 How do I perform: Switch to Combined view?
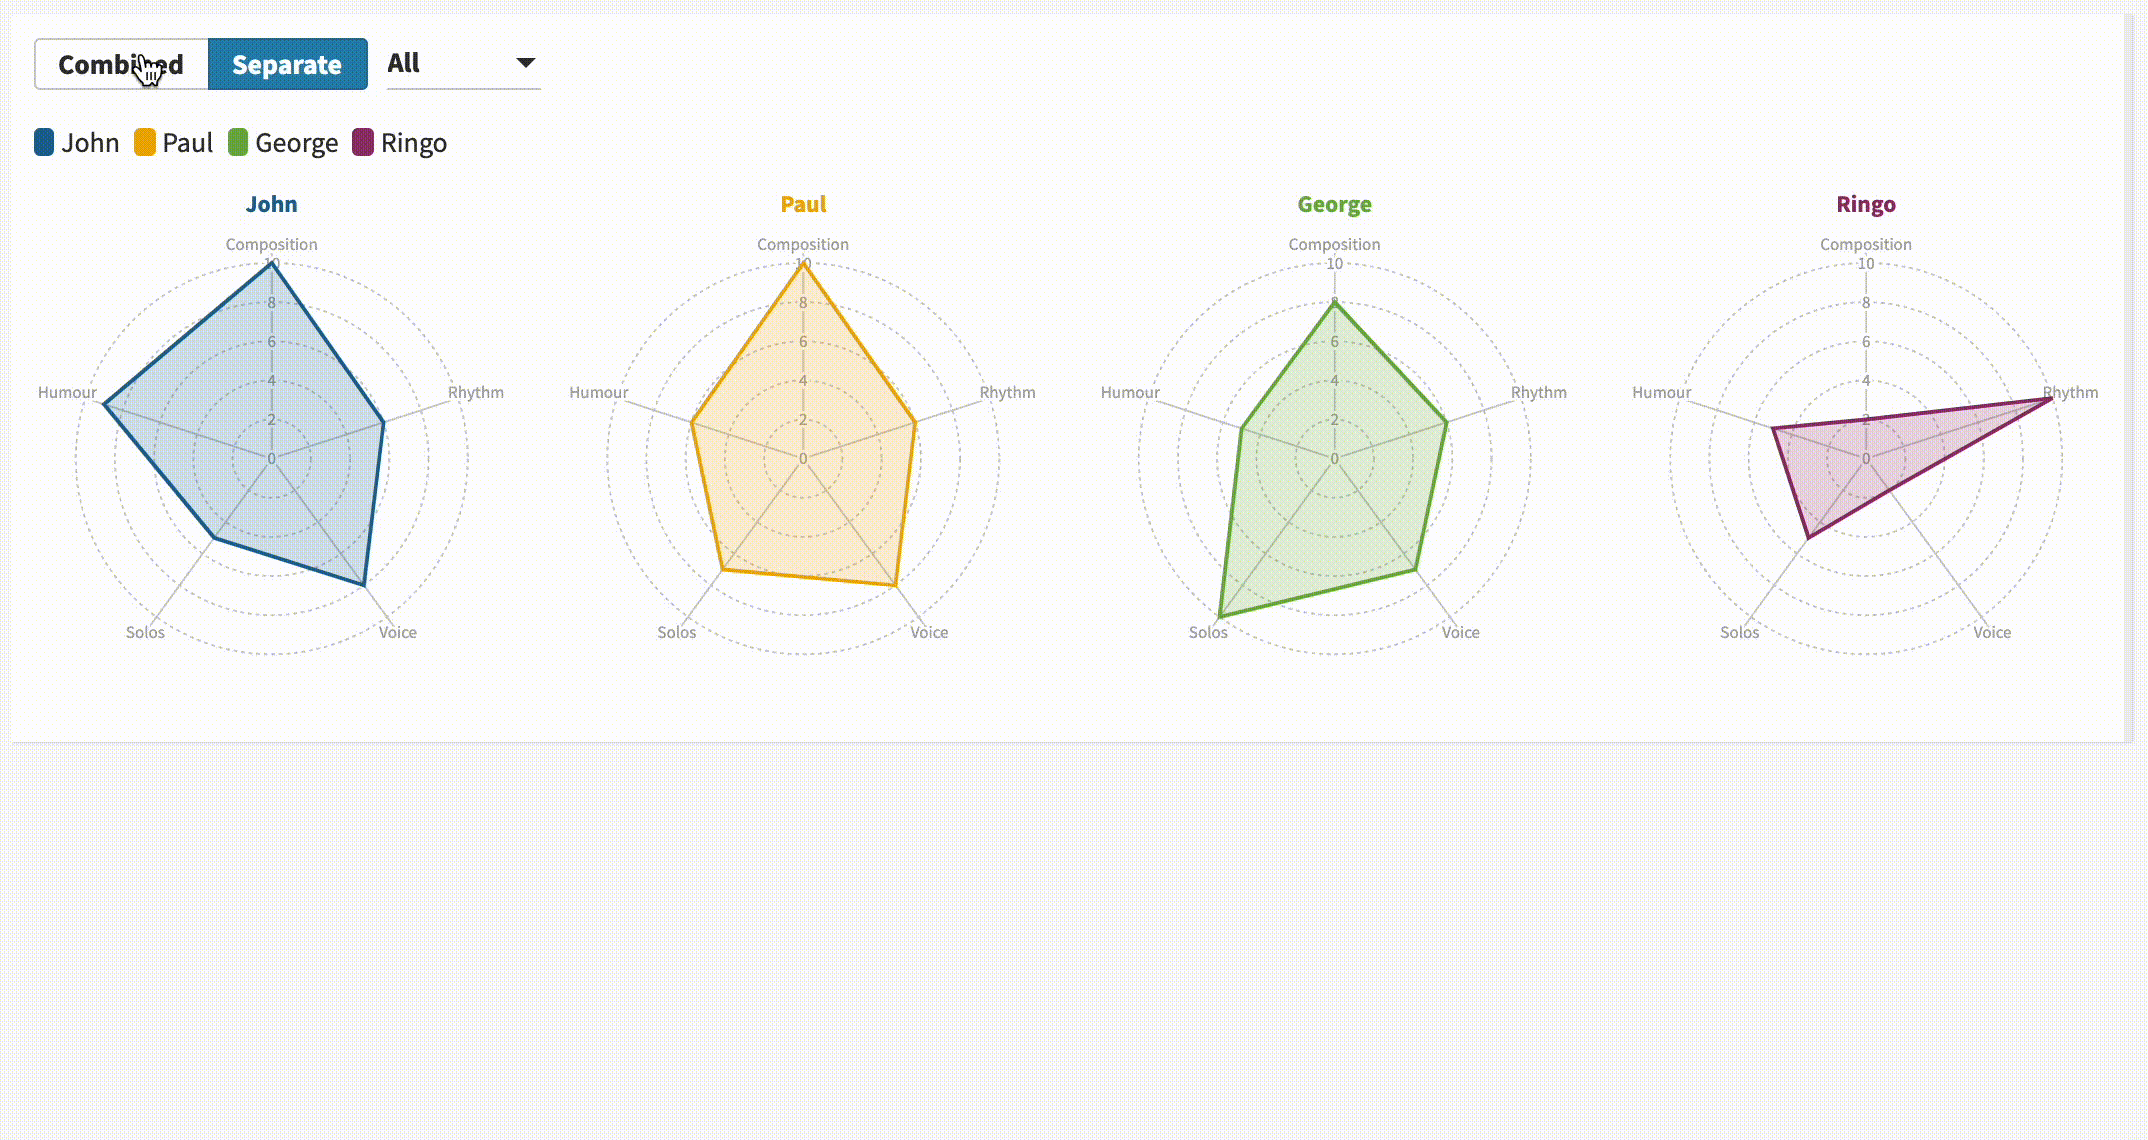[121, 64]
